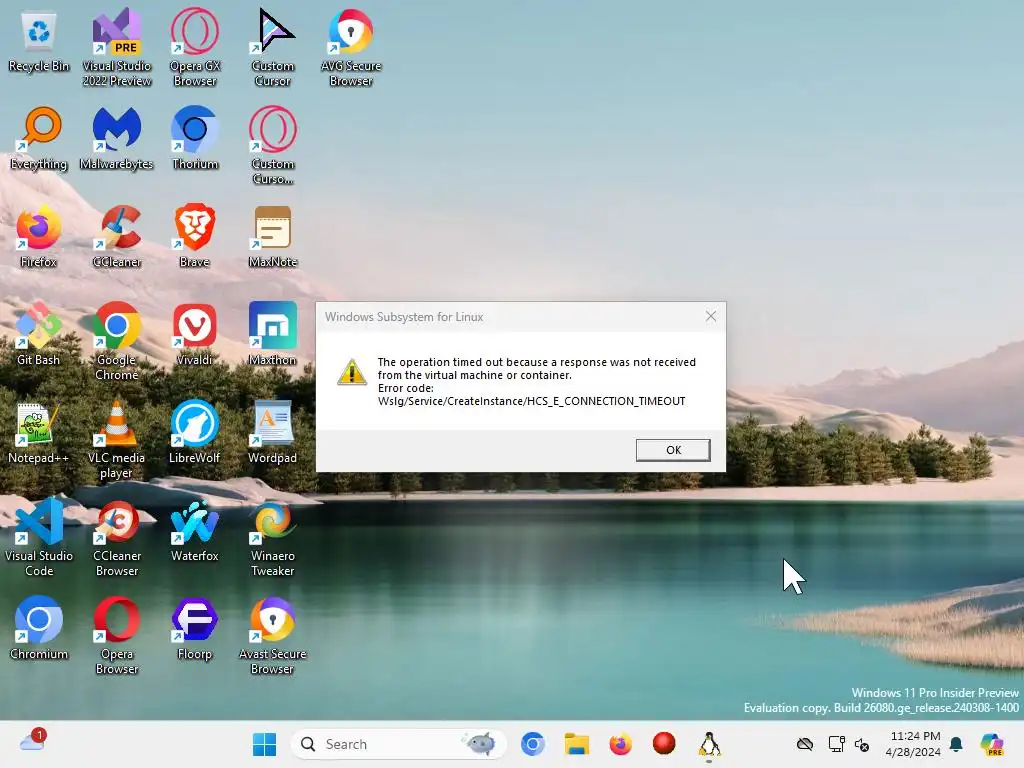The image size is (1024, 768).
Task: Click OK in the WSL error dialog
Action: click(673, 450)
